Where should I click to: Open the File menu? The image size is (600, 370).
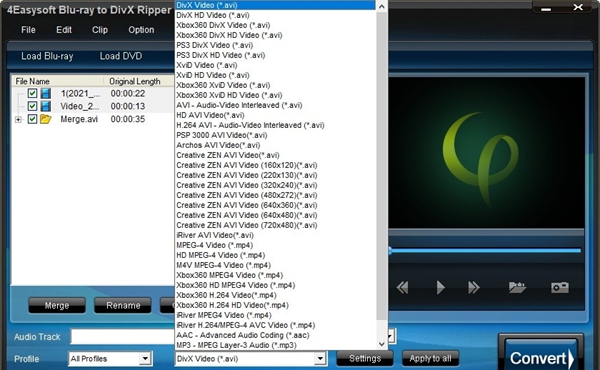28,30
